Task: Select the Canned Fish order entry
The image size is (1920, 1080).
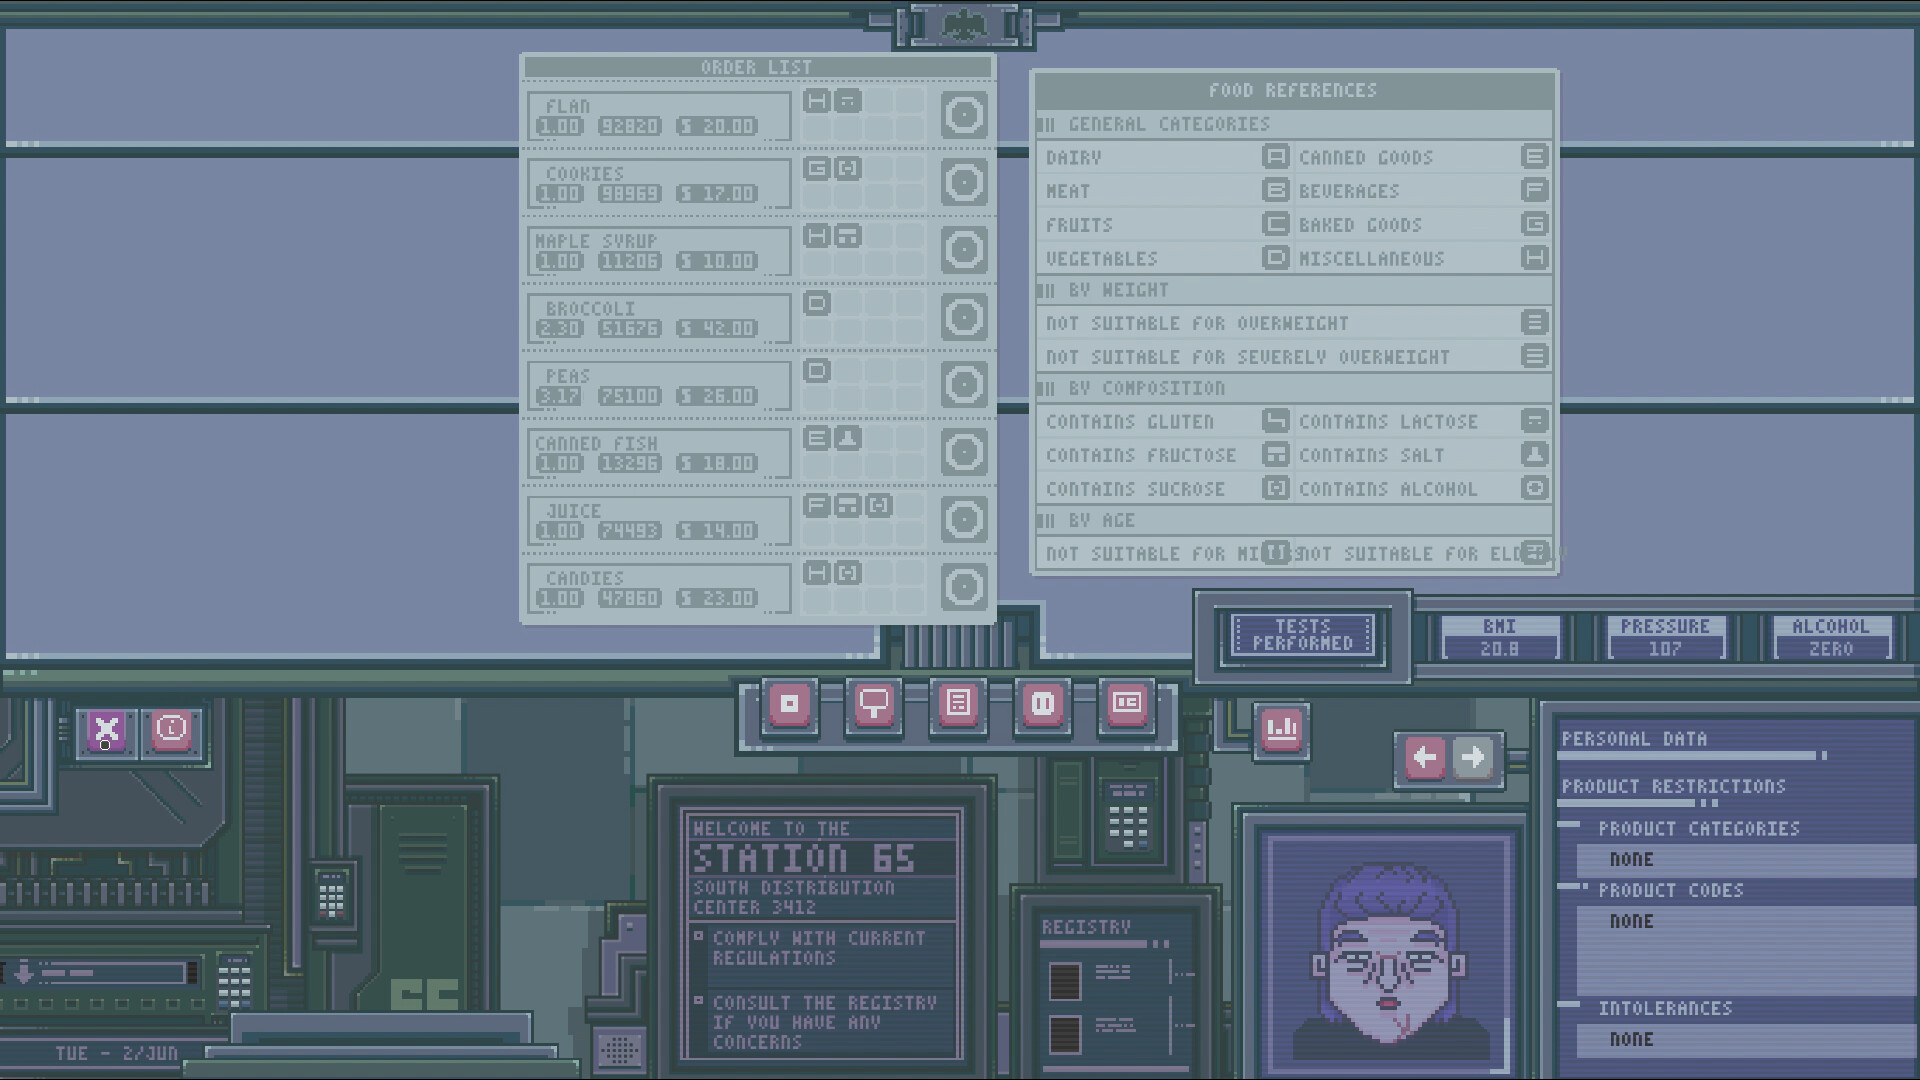Action: [x=658, y=452]
